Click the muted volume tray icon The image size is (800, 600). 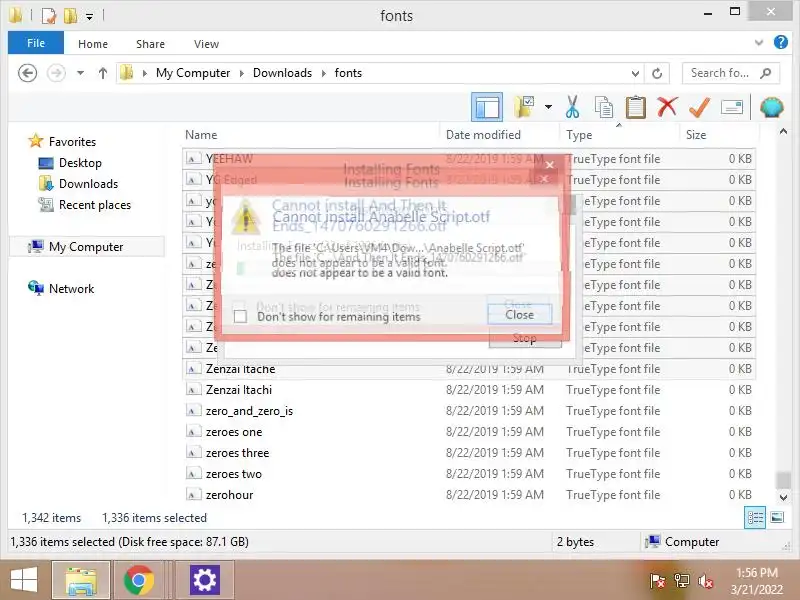coord(705,581)
